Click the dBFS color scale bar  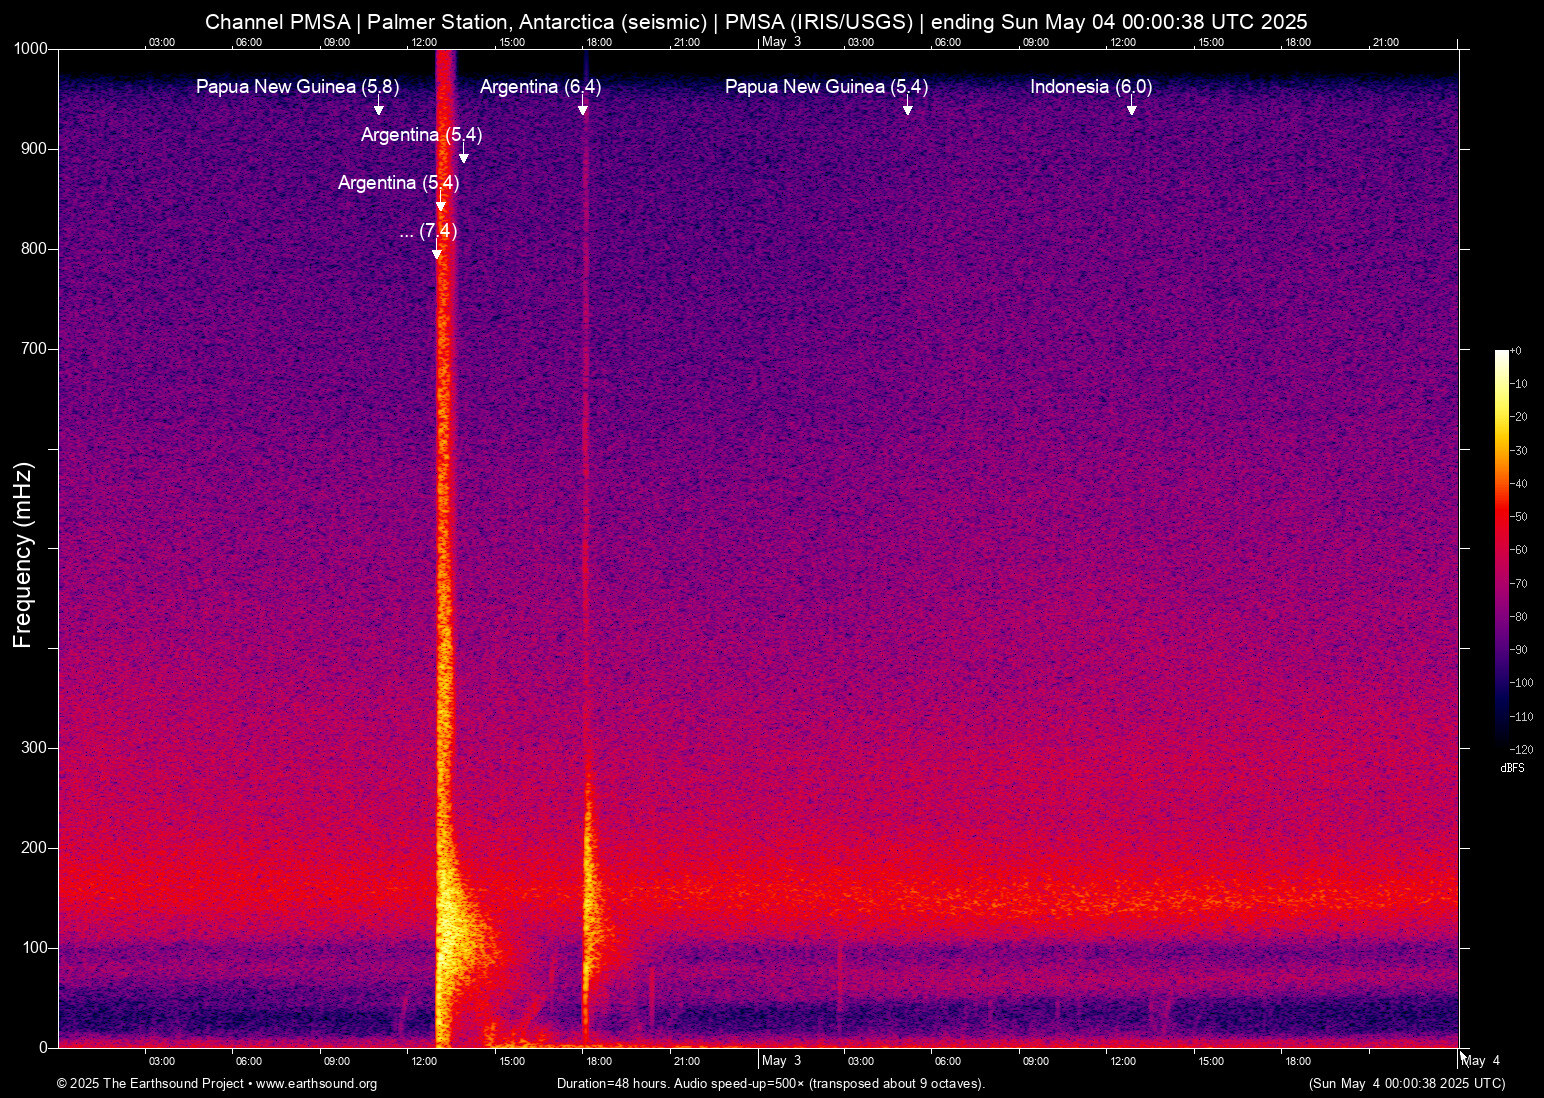[1501, 548]
